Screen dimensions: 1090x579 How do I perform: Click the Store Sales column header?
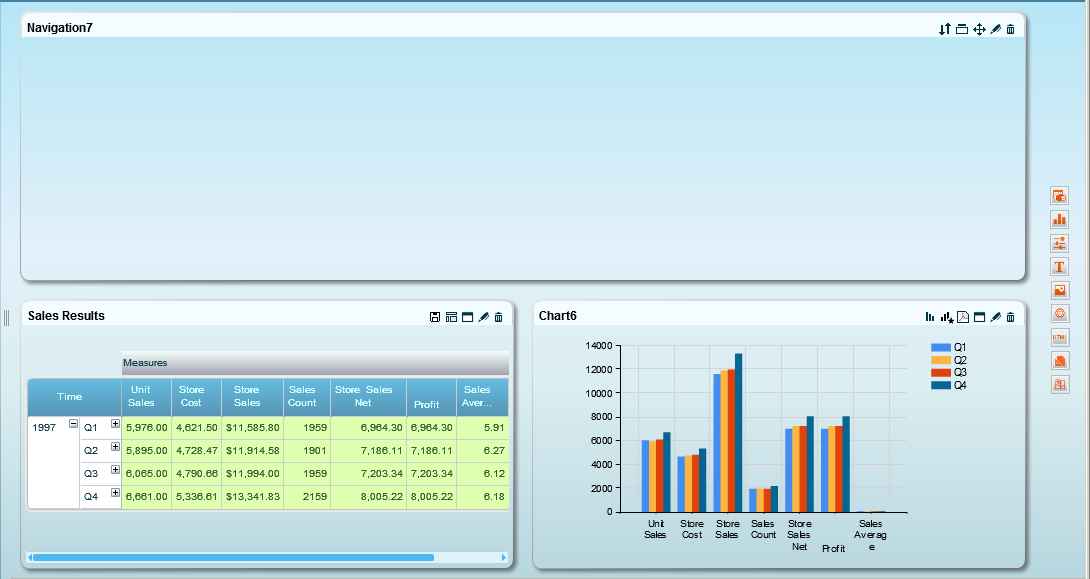[246, 396]
